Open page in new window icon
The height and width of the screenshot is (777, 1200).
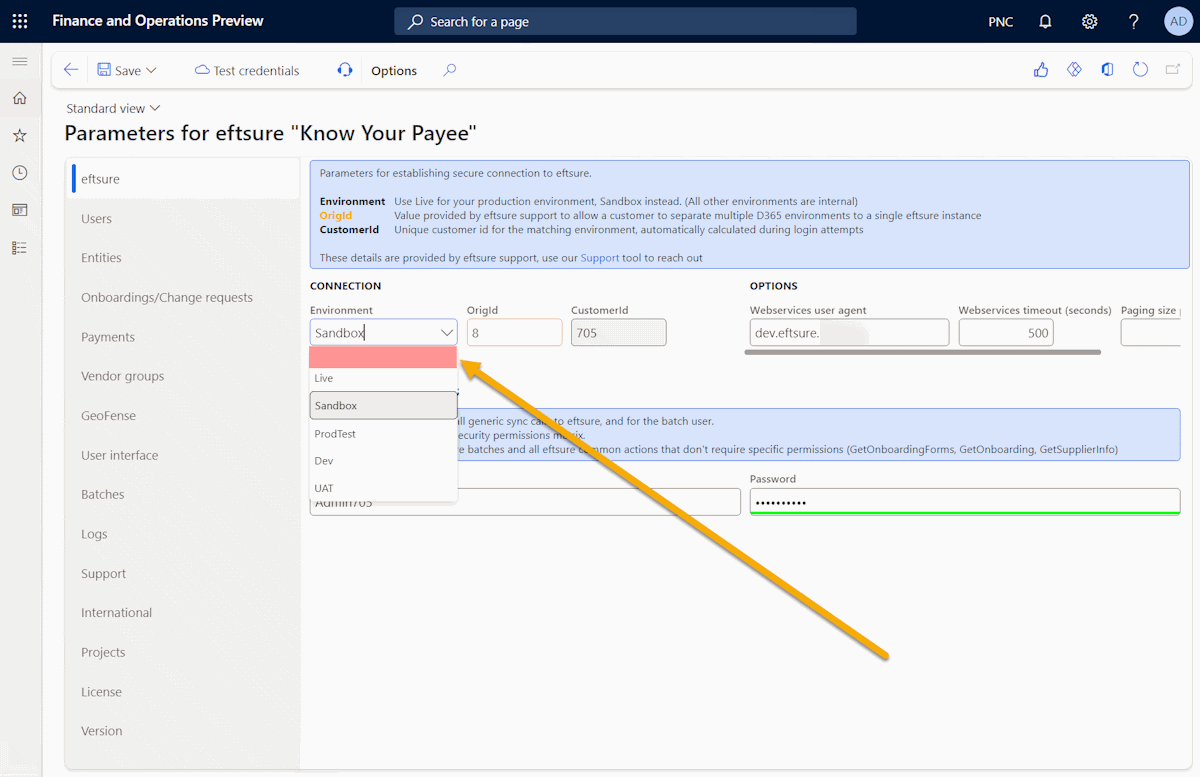pyautogui.click(x=1173, y=70)
